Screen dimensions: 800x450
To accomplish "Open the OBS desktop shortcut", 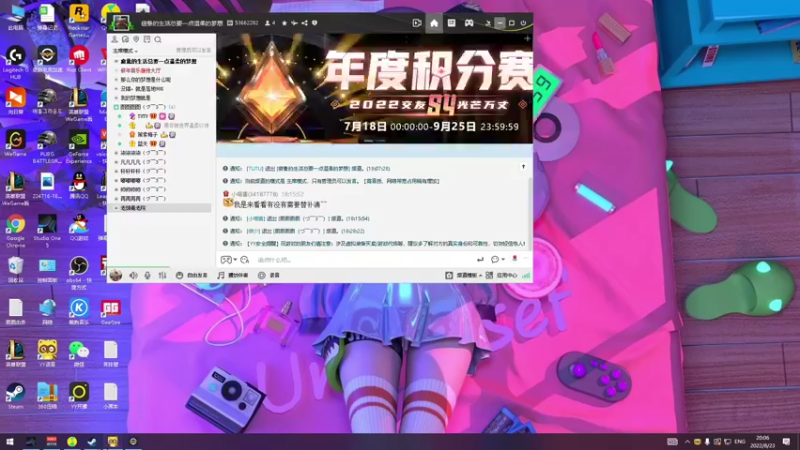I will (x=79, y=273).
